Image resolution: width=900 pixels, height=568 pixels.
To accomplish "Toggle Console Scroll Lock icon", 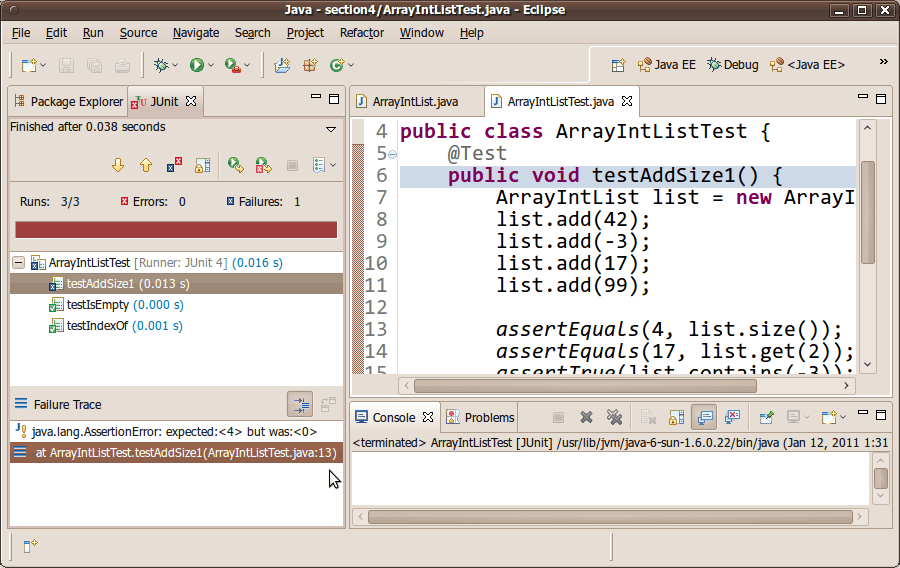I will (x=676, y=417).
